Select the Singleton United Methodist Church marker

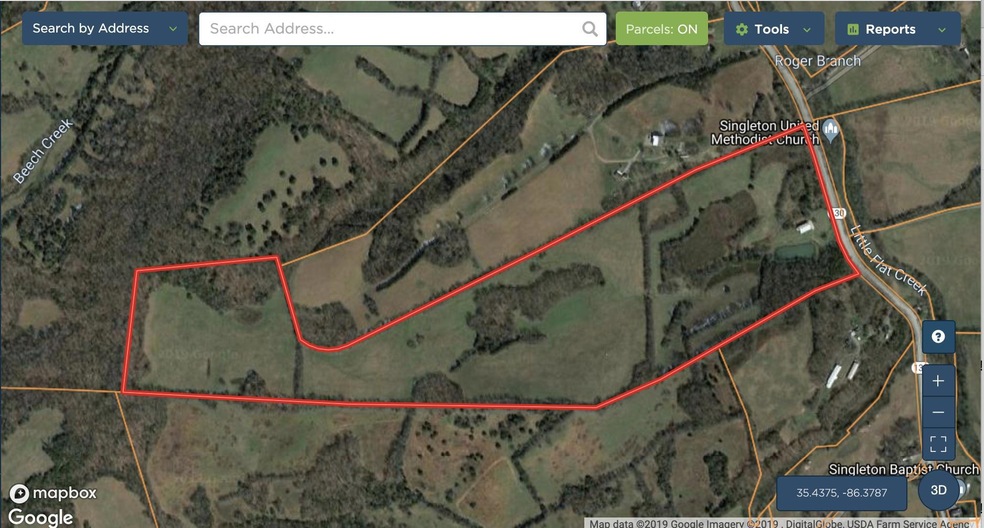(x=831, y=131)
